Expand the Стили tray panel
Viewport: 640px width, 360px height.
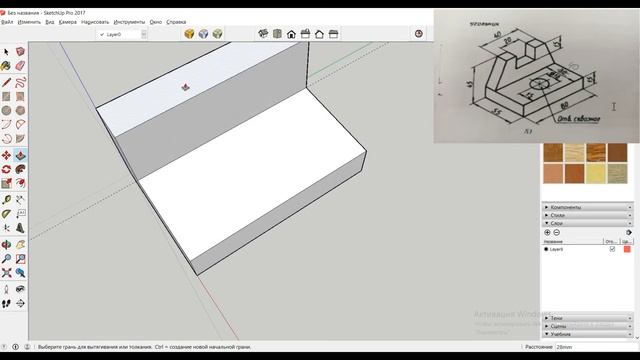[587, 215]
